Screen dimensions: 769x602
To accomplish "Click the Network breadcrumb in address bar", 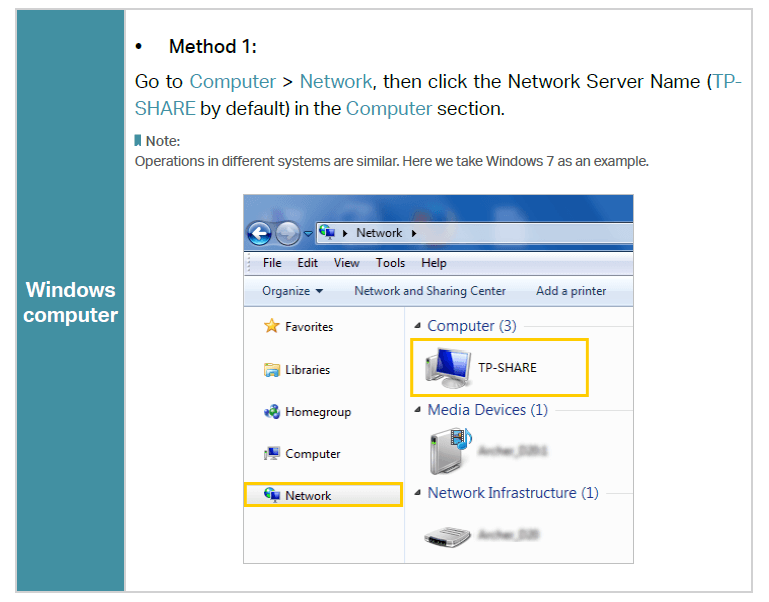I will [379, 233].
